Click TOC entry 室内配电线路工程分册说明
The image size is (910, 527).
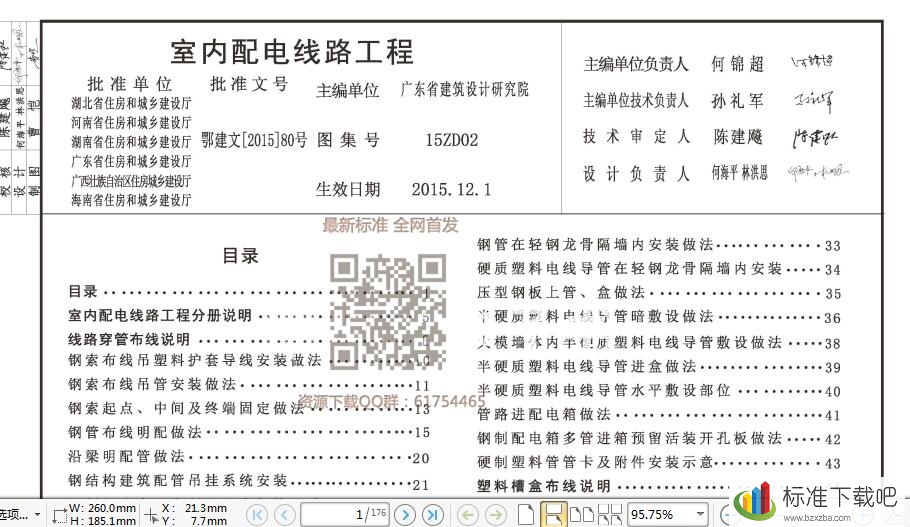[248, 316]
